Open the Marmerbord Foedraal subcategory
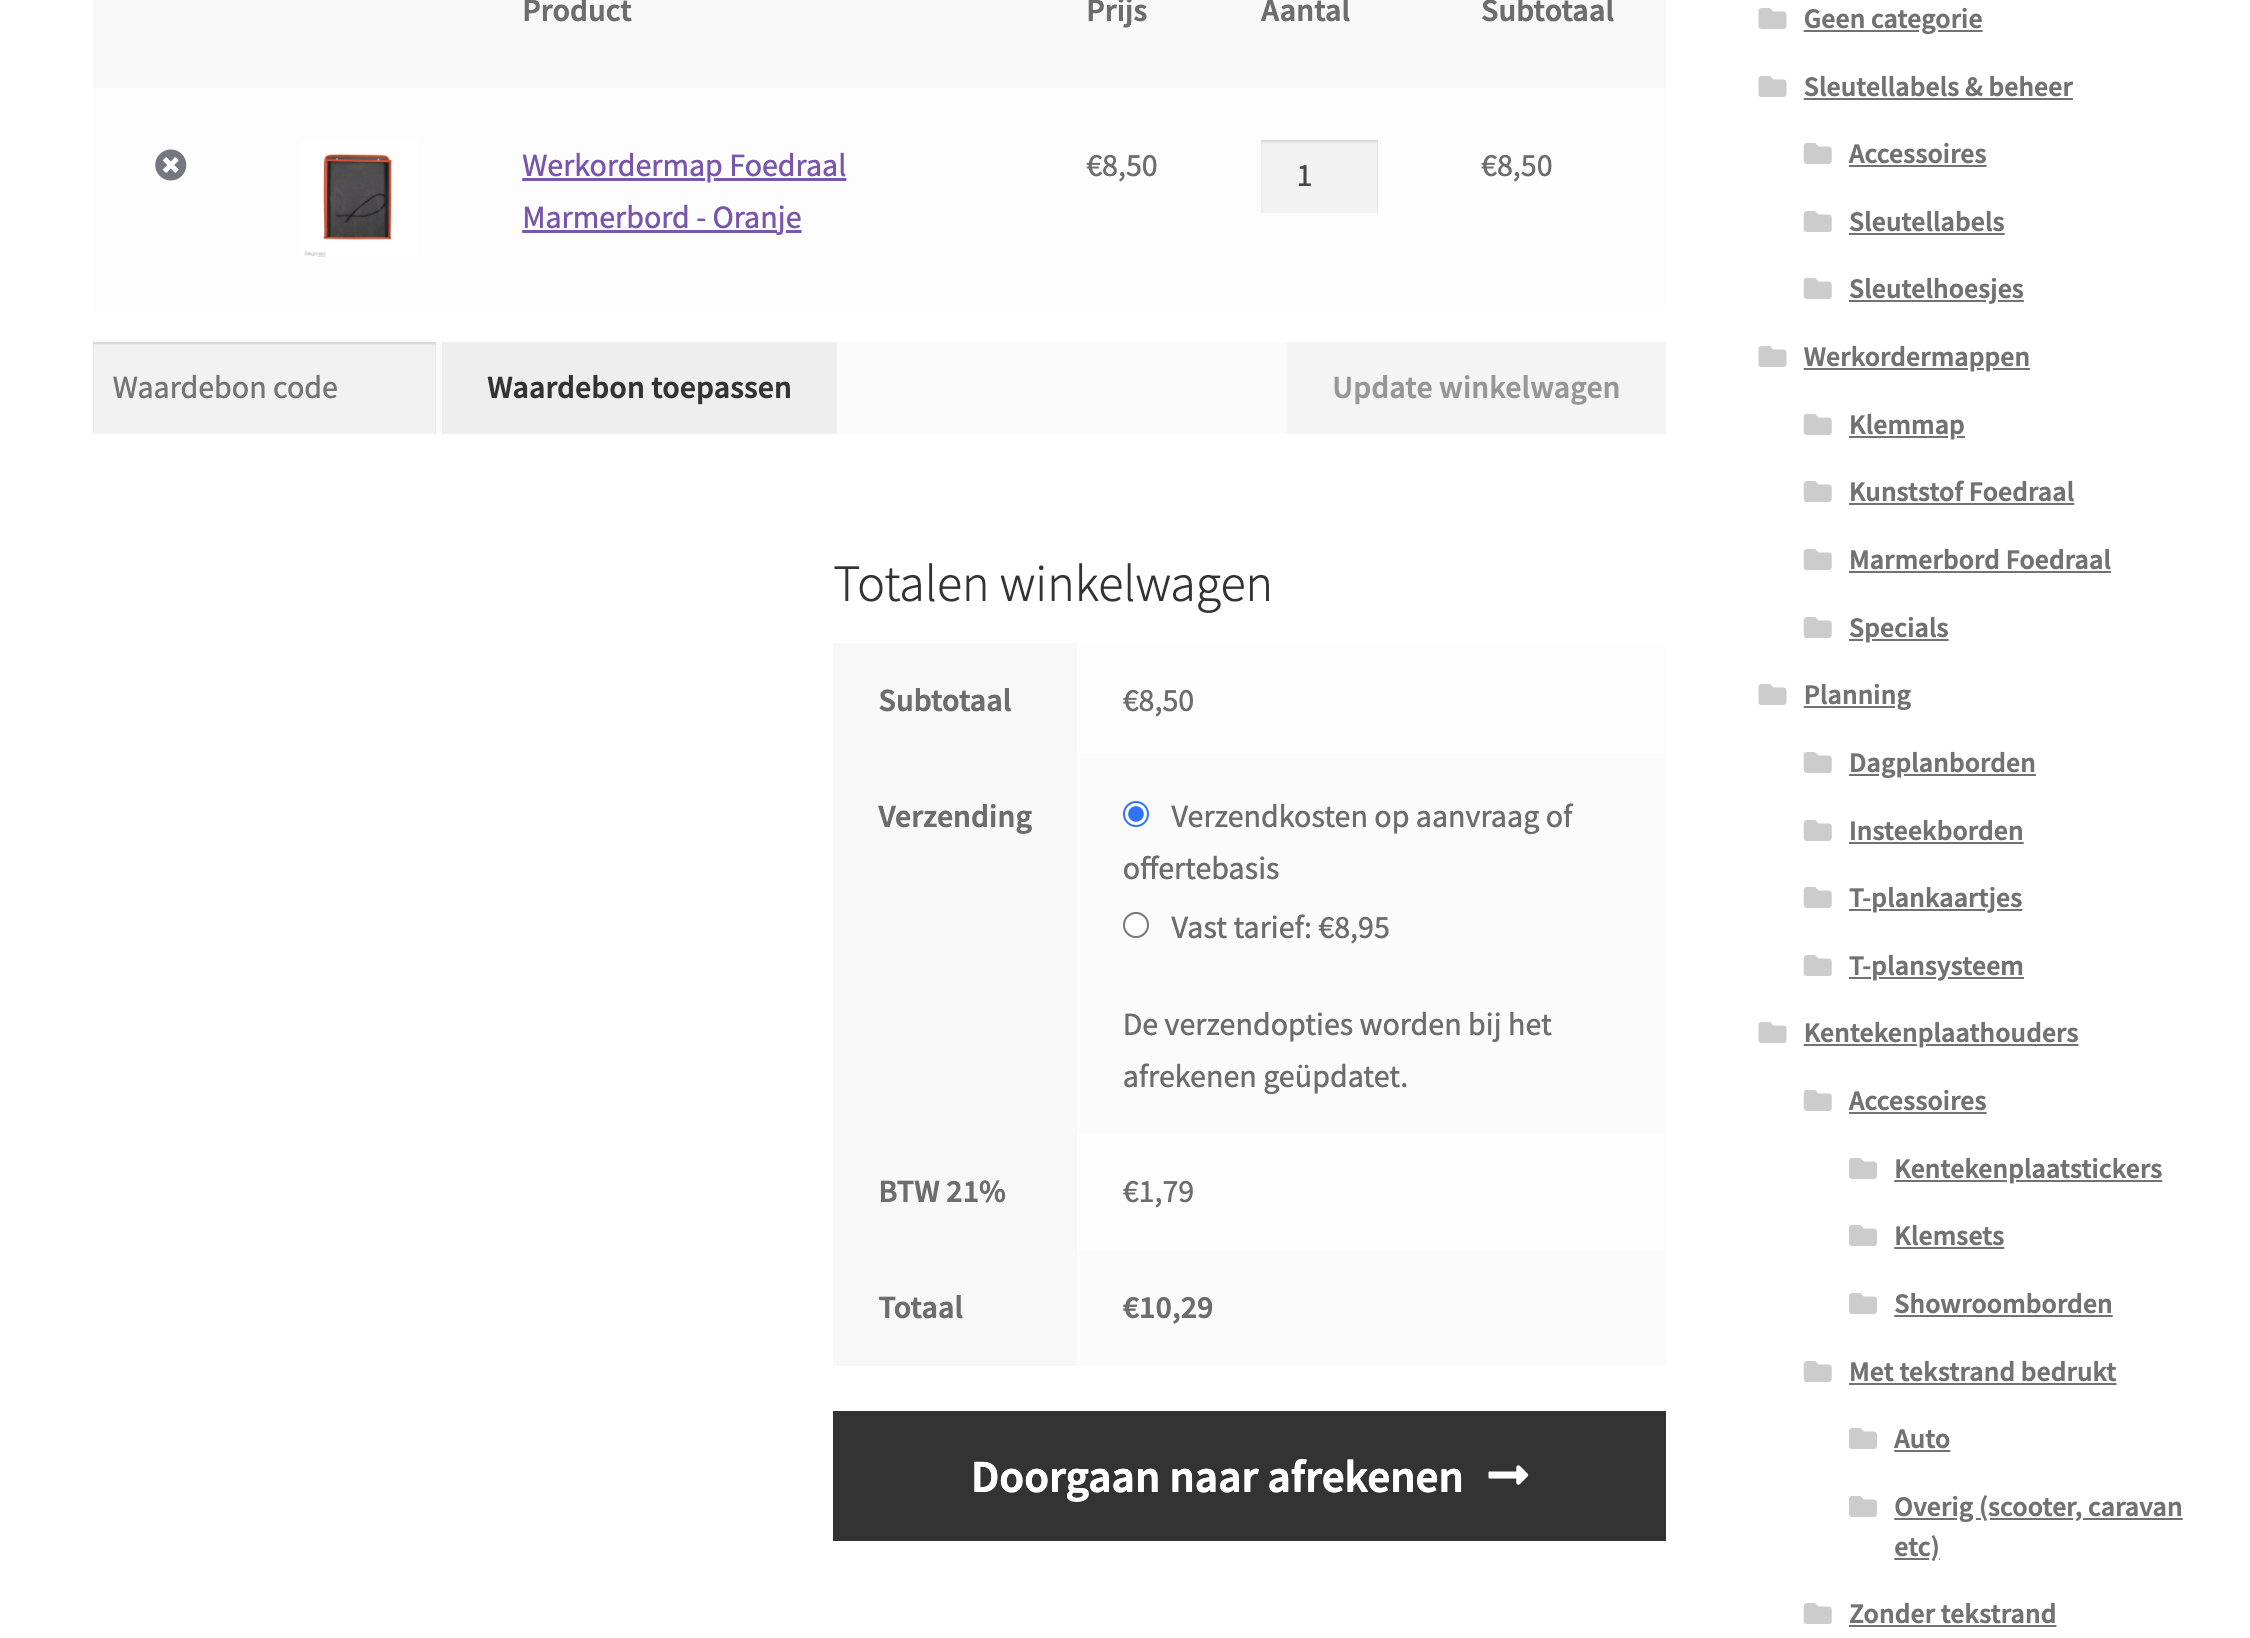This screenshot has width=2250, height=1638. click(x=1978, y=560)
